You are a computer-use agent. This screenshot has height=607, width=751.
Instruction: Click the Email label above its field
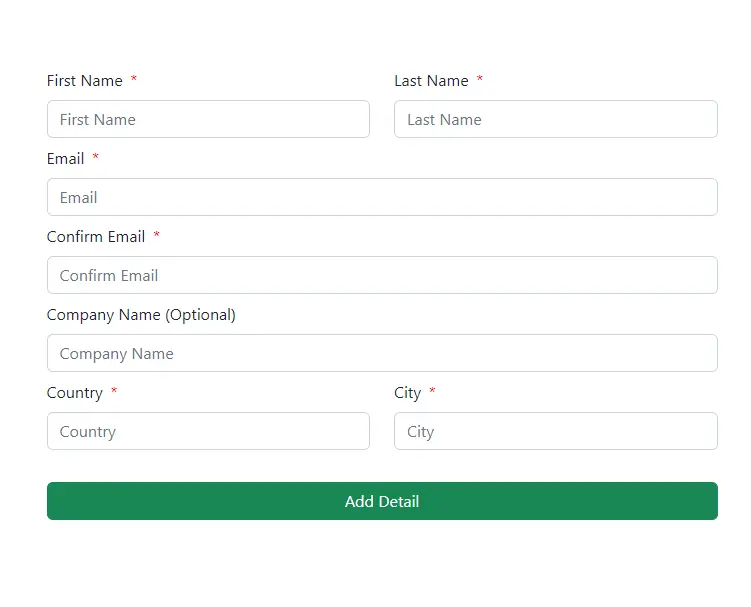click(66, 159)
